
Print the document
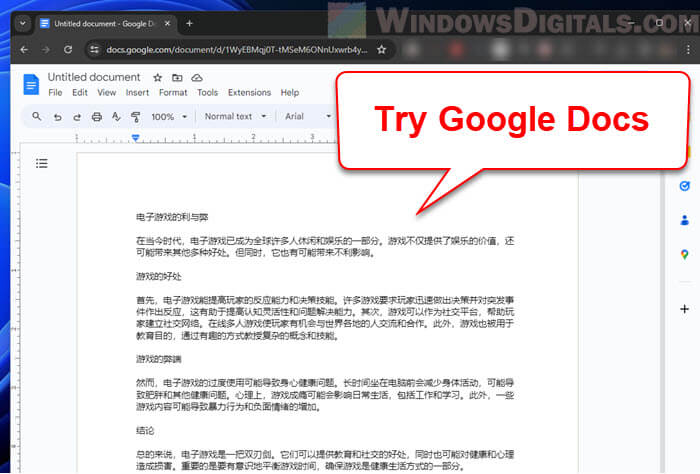(x=96, y=117)
